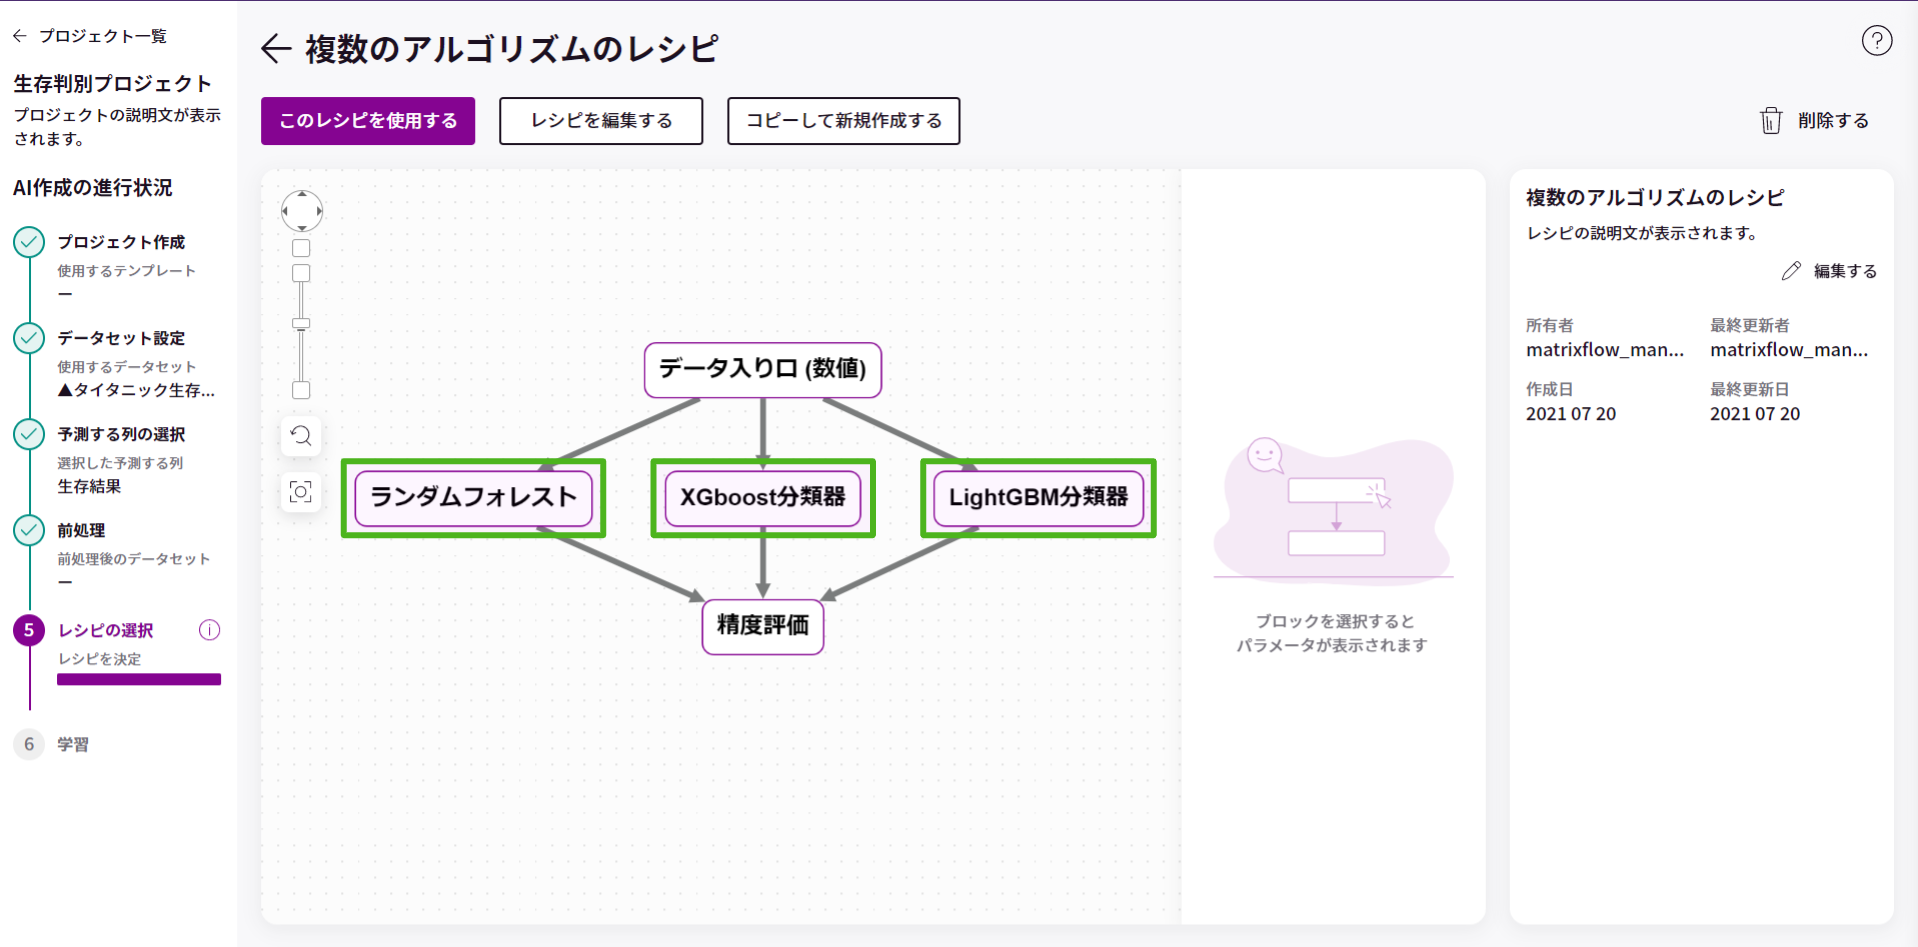Click the 所有者 matrixflow_man... value
Viewport: 1918px width, 947px height.
click(x=1605, y=350)
